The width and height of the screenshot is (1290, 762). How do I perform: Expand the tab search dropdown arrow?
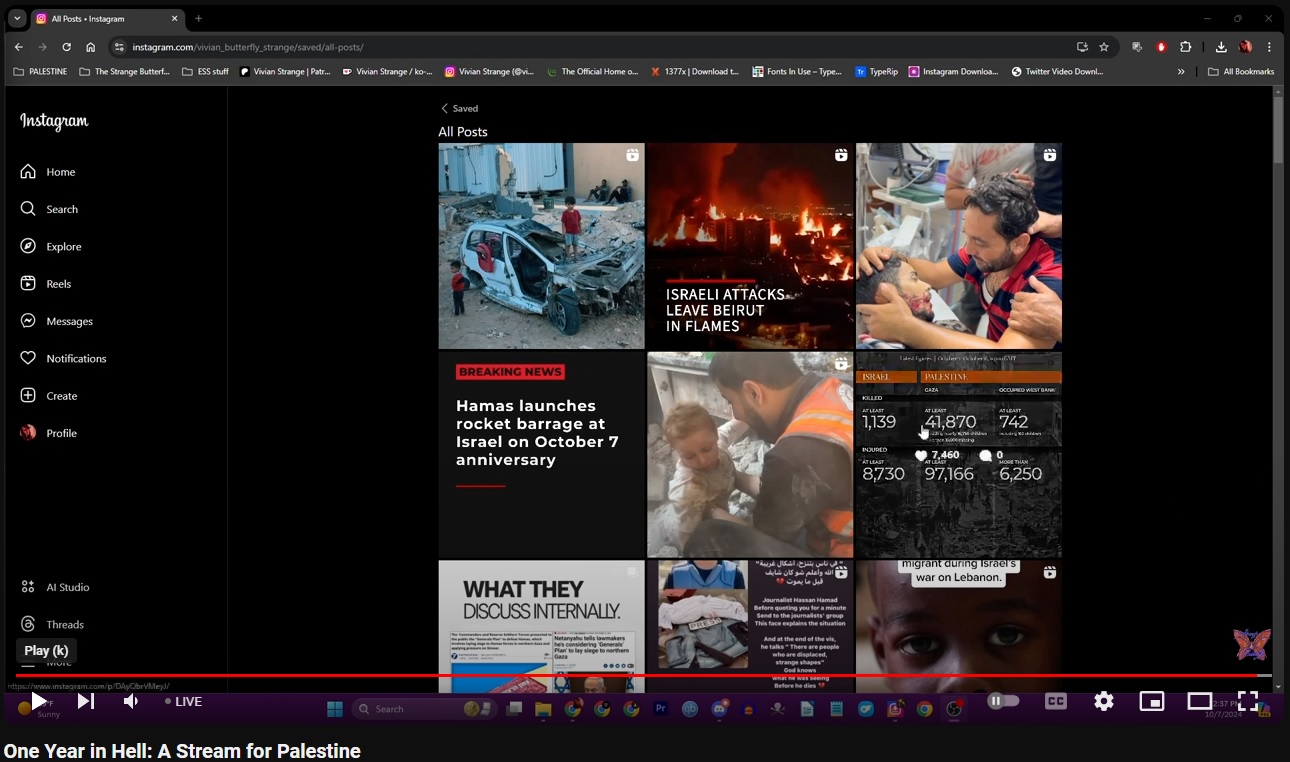click(17, 18)
